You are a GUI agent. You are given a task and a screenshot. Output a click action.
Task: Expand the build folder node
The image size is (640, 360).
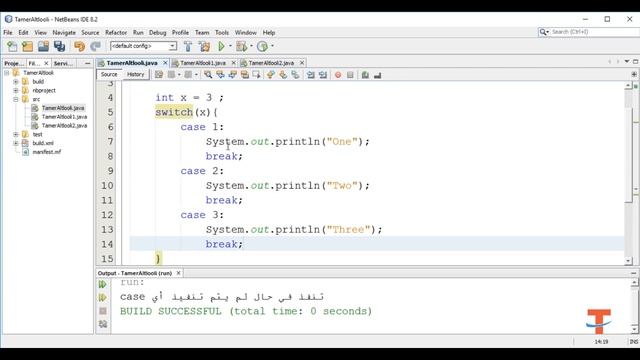point(16,82)
